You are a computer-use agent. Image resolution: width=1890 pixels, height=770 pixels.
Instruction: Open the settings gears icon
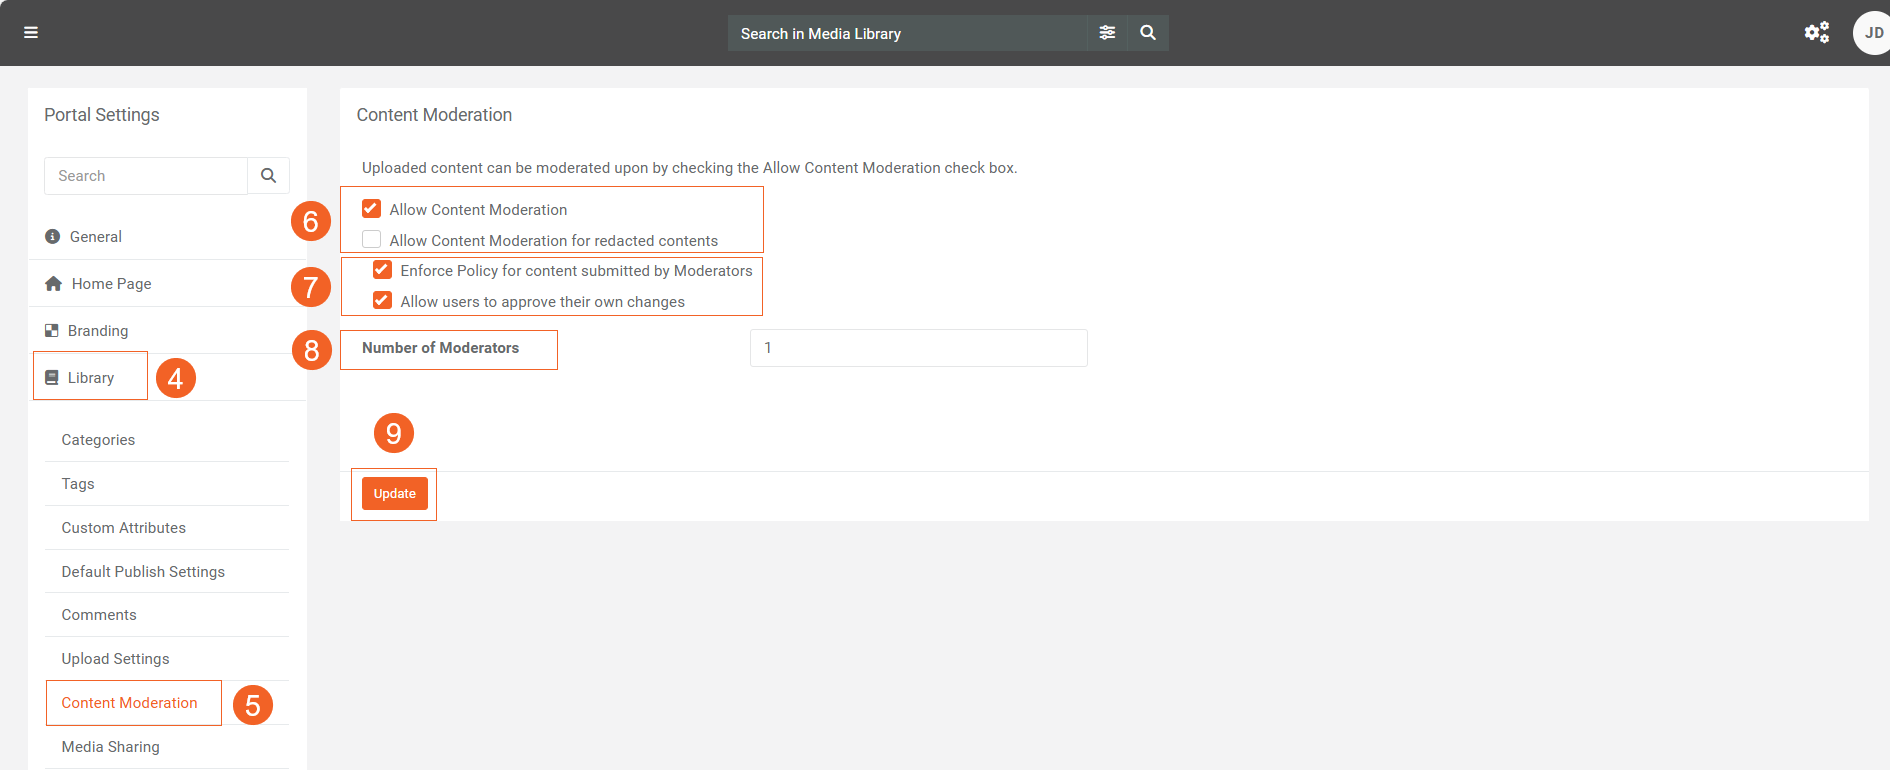tap(1816, 33)
